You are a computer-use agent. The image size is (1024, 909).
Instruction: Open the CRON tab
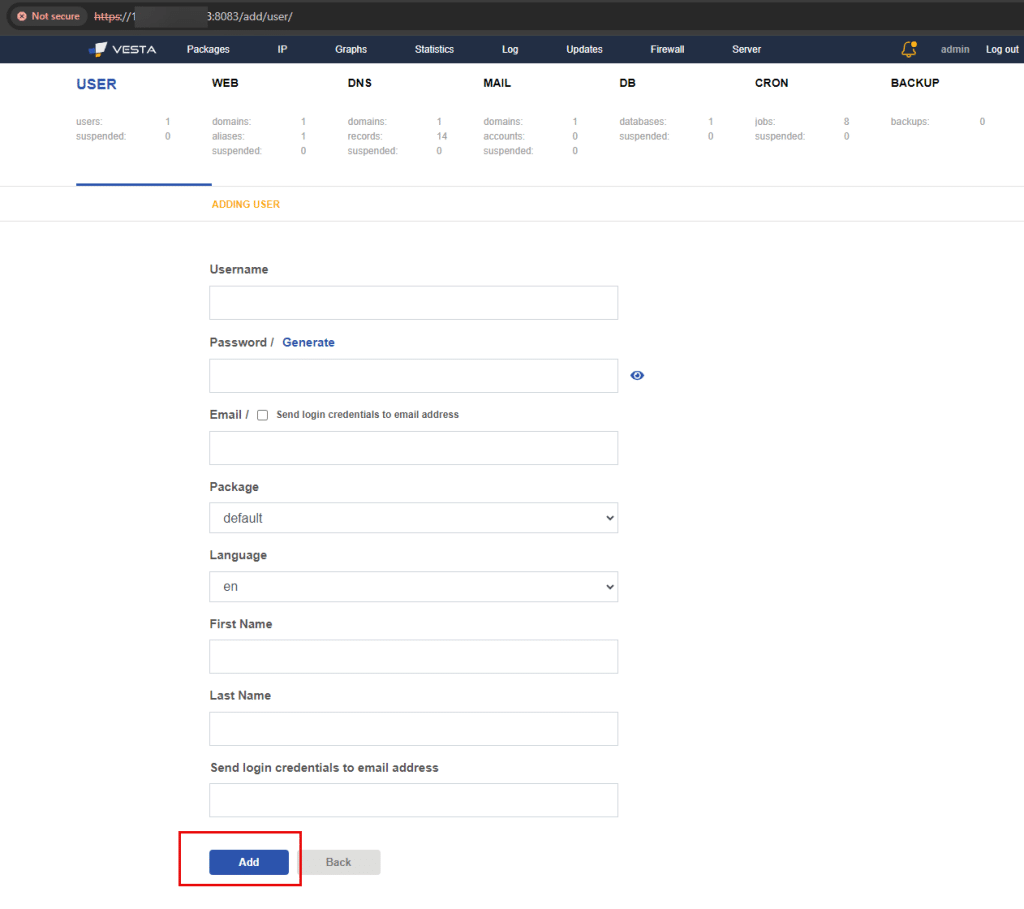coord(771,83)
